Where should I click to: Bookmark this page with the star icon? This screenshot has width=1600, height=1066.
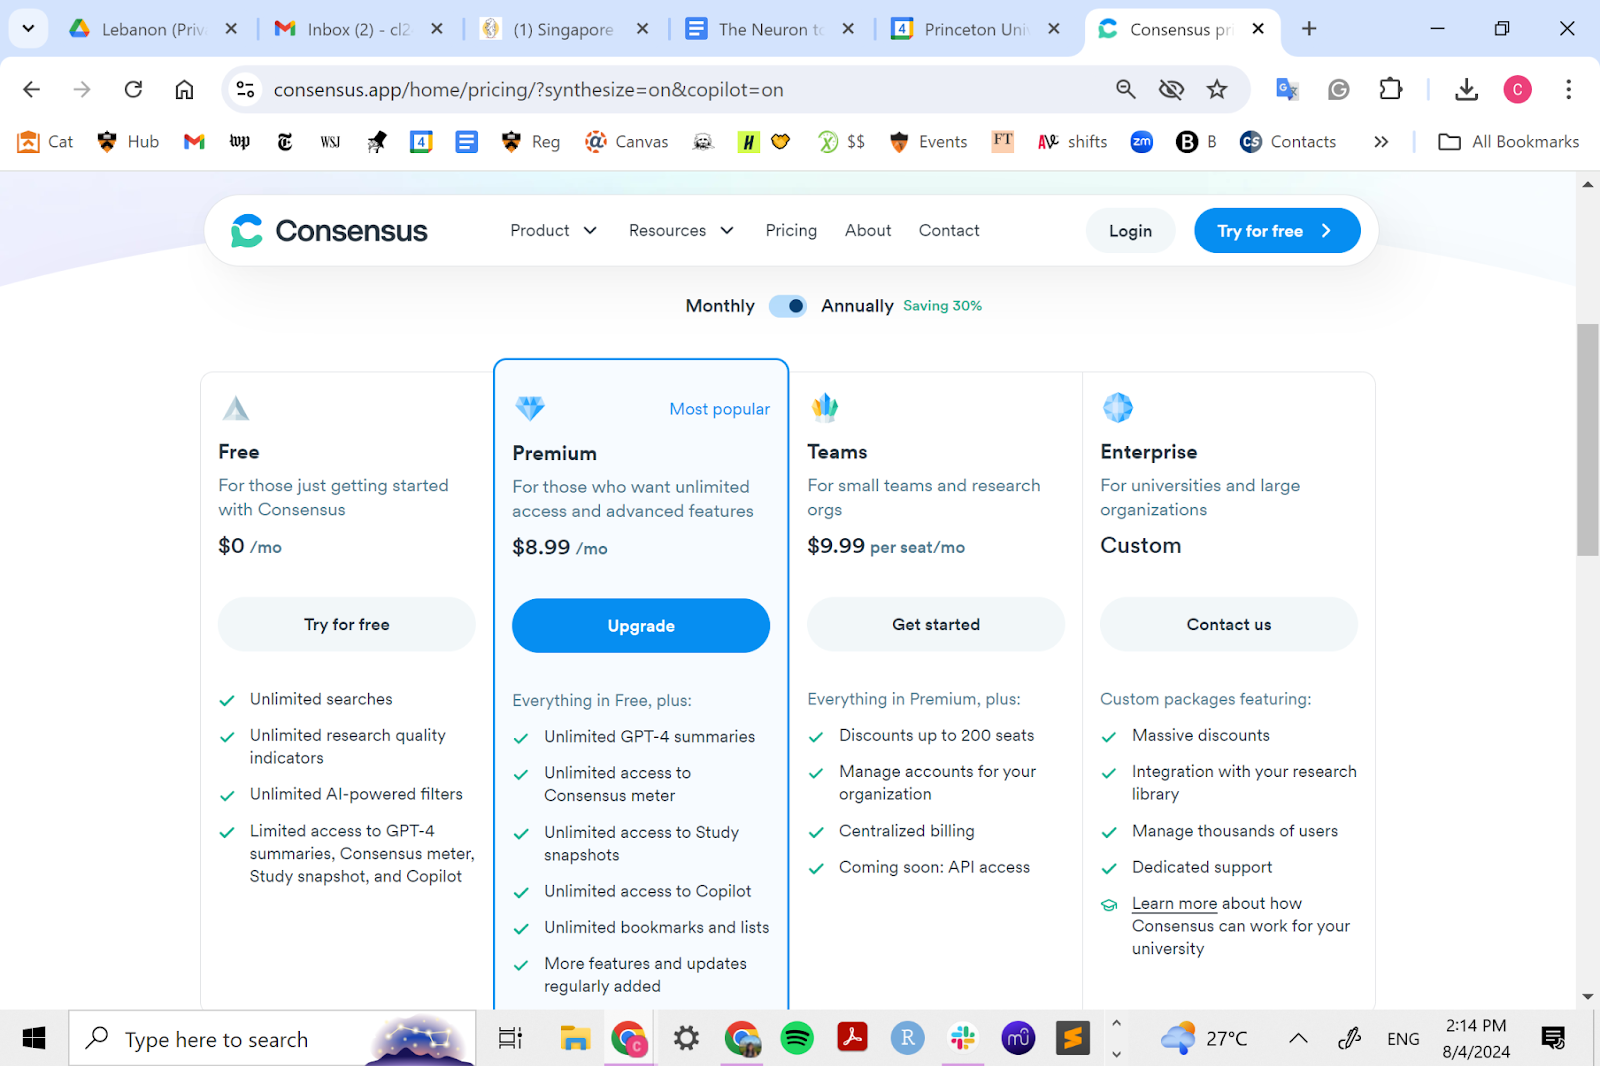point(1217,90)
